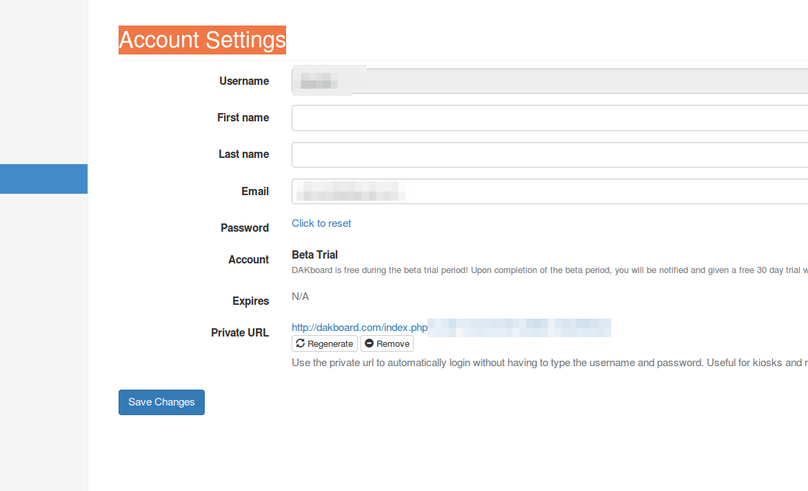The image size is (808, 491).
Task: Click the Beta Trial account type text
Action: click(314, 255)
